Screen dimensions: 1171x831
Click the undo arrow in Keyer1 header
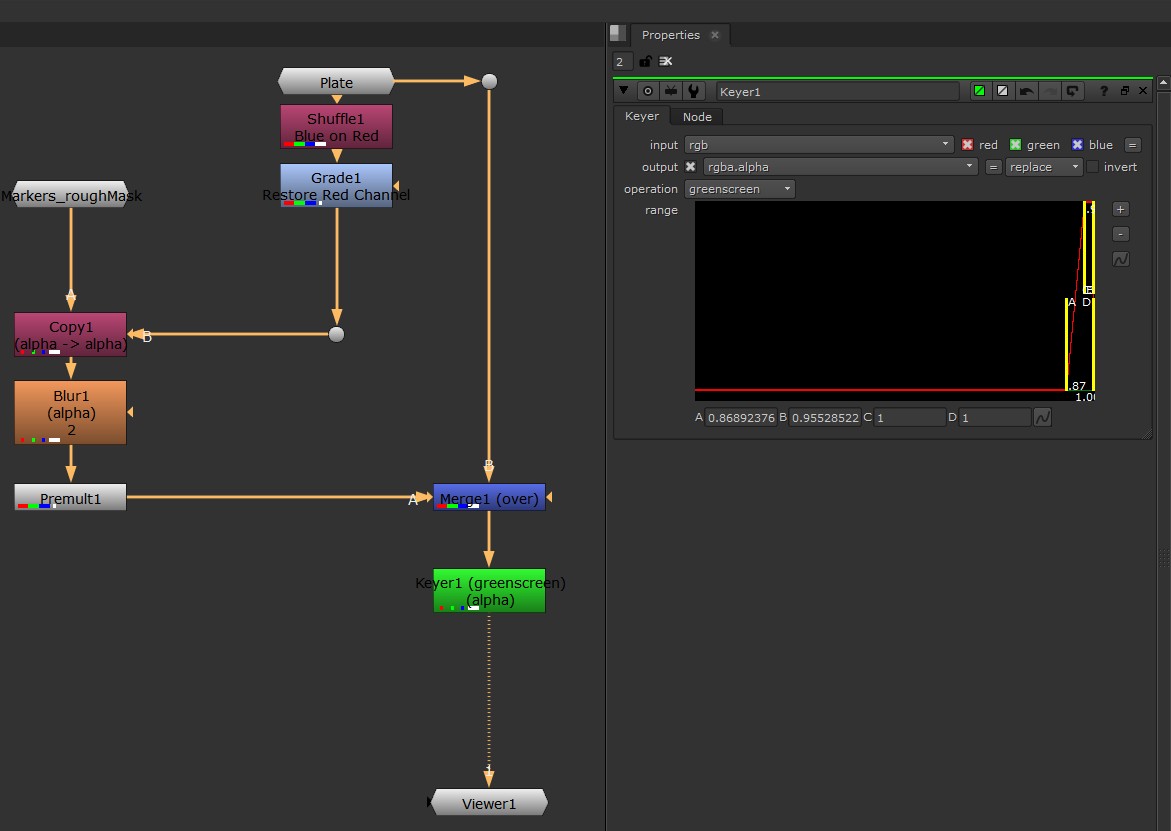click(1026, 91)
